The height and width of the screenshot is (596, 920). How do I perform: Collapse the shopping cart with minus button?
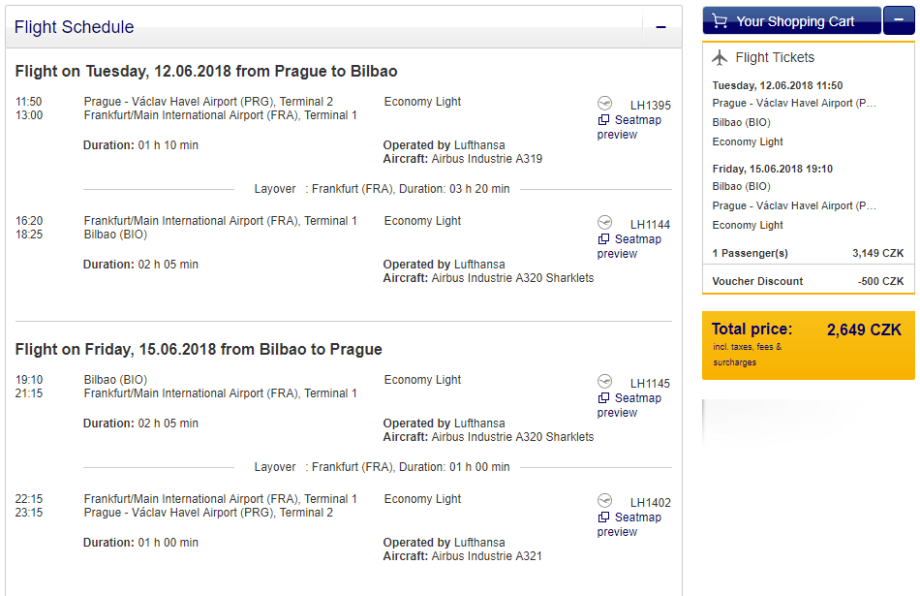pos(898,21)
